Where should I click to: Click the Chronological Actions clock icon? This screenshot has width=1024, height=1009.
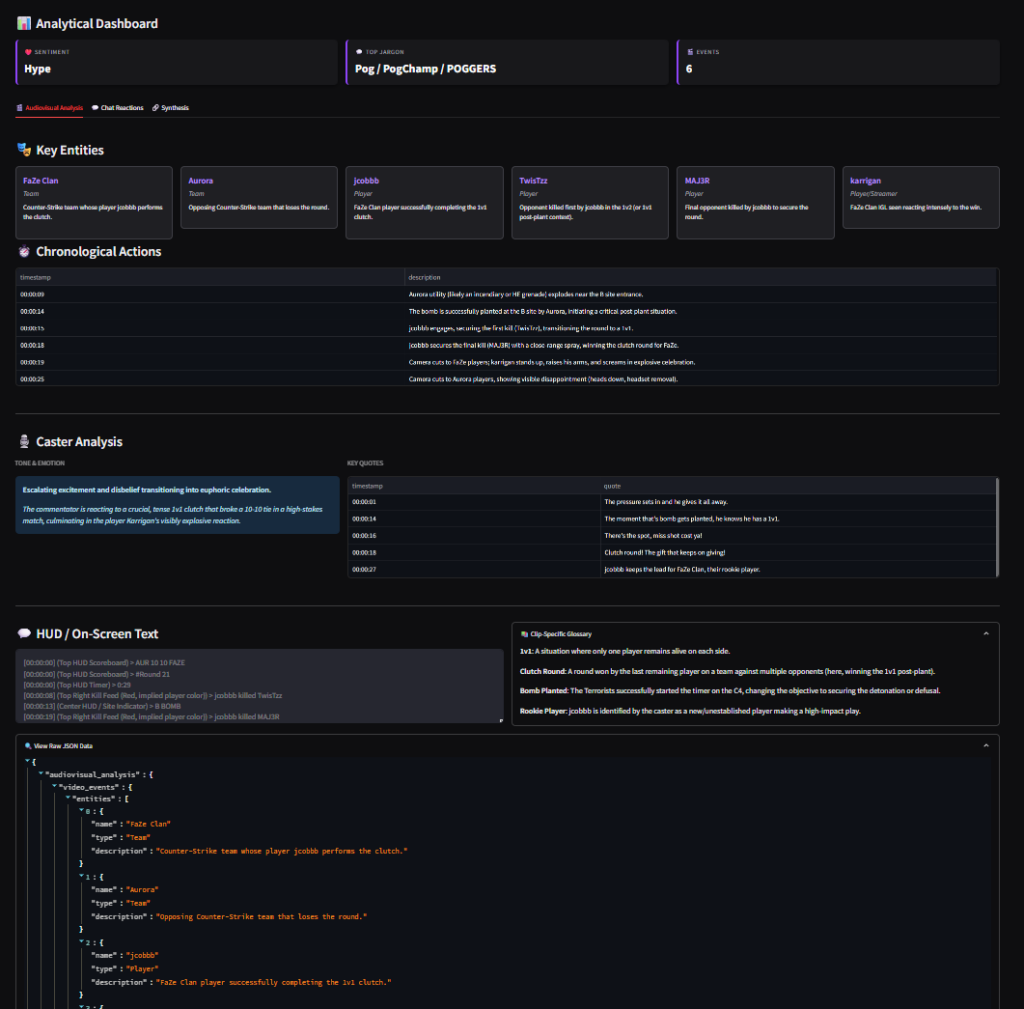24,252
